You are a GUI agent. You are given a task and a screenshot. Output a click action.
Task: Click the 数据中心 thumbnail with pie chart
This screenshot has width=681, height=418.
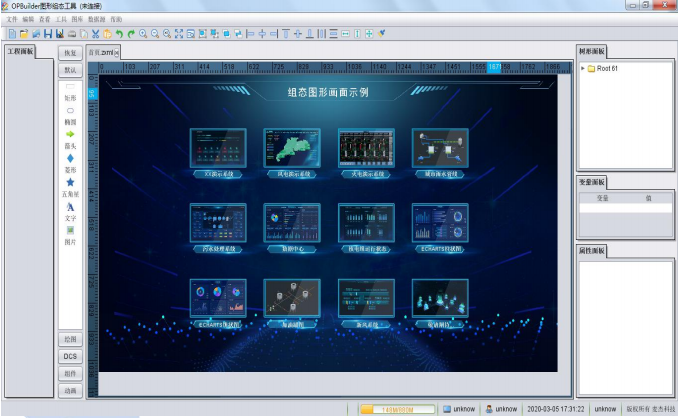[292, 222]
